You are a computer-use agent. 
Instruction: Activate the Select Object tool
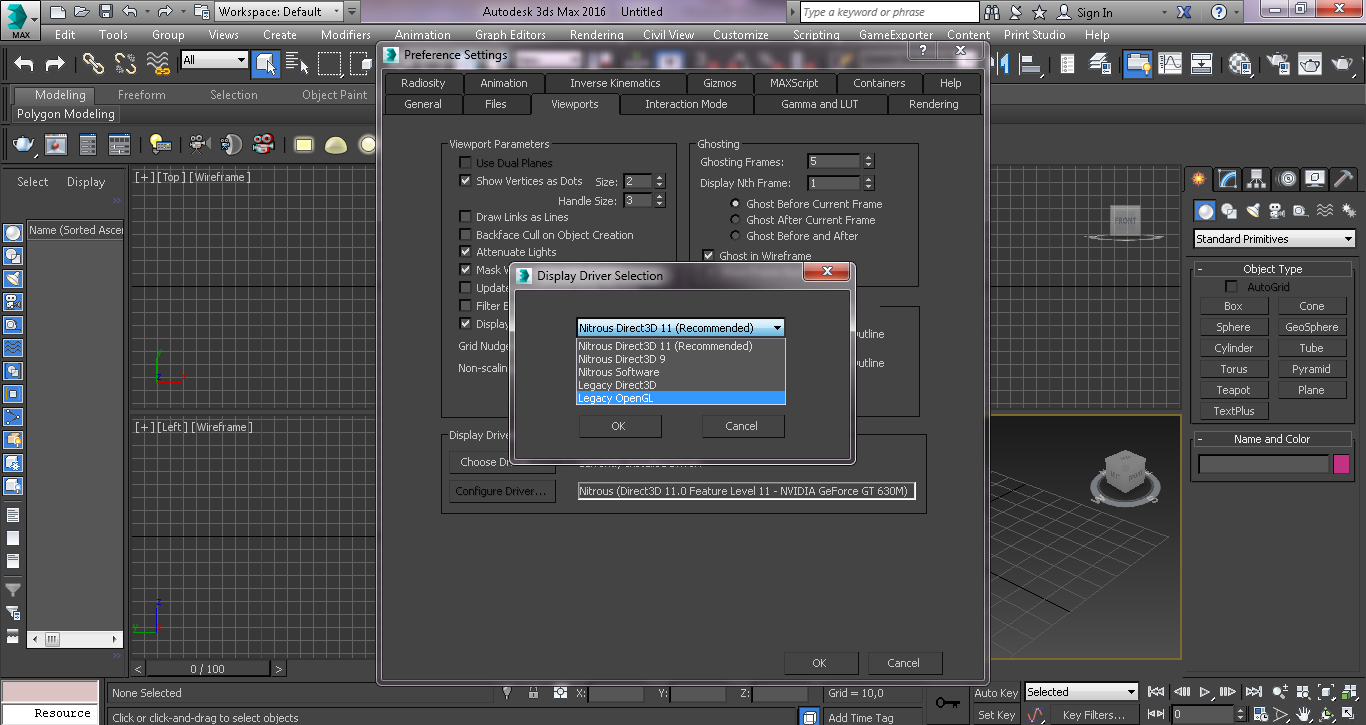(x=266, y=64)
